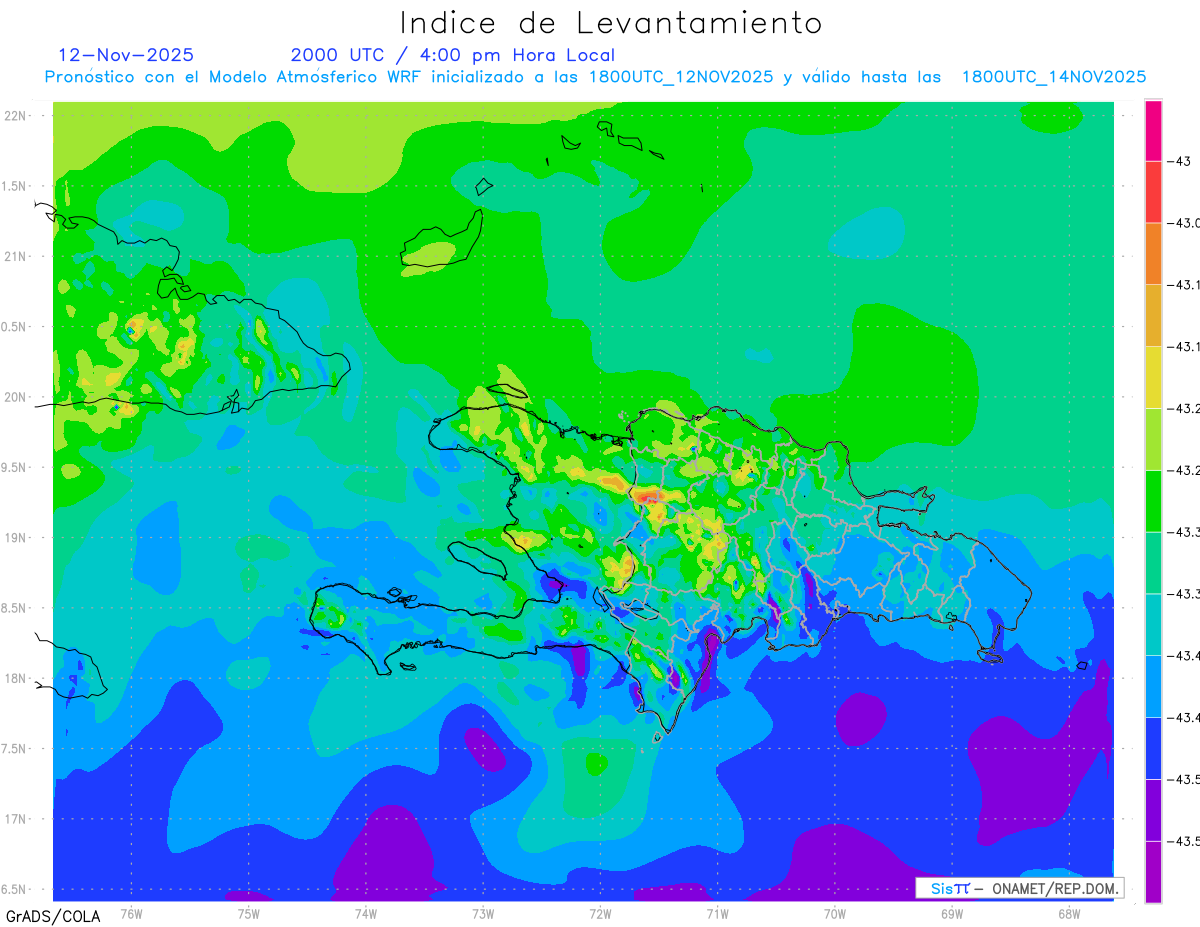1200x927 pixels.
Task: Choose the teal legend swatch
Action: click(x=1153, y=626)
